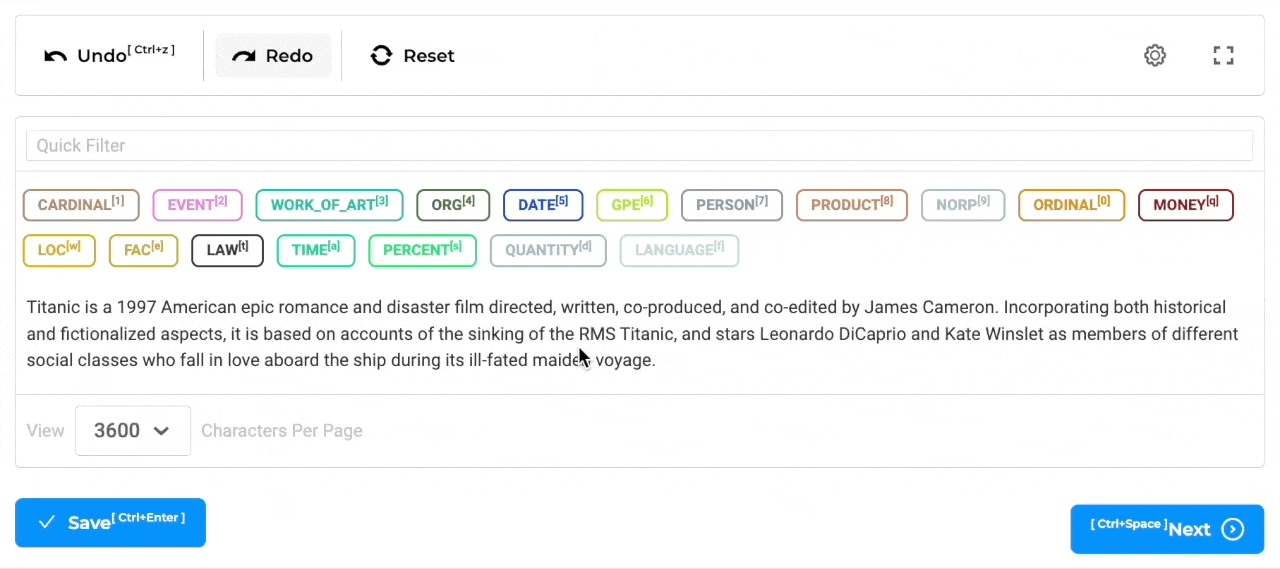Click the first word 'Titanic' in the passage

(53, 307)
